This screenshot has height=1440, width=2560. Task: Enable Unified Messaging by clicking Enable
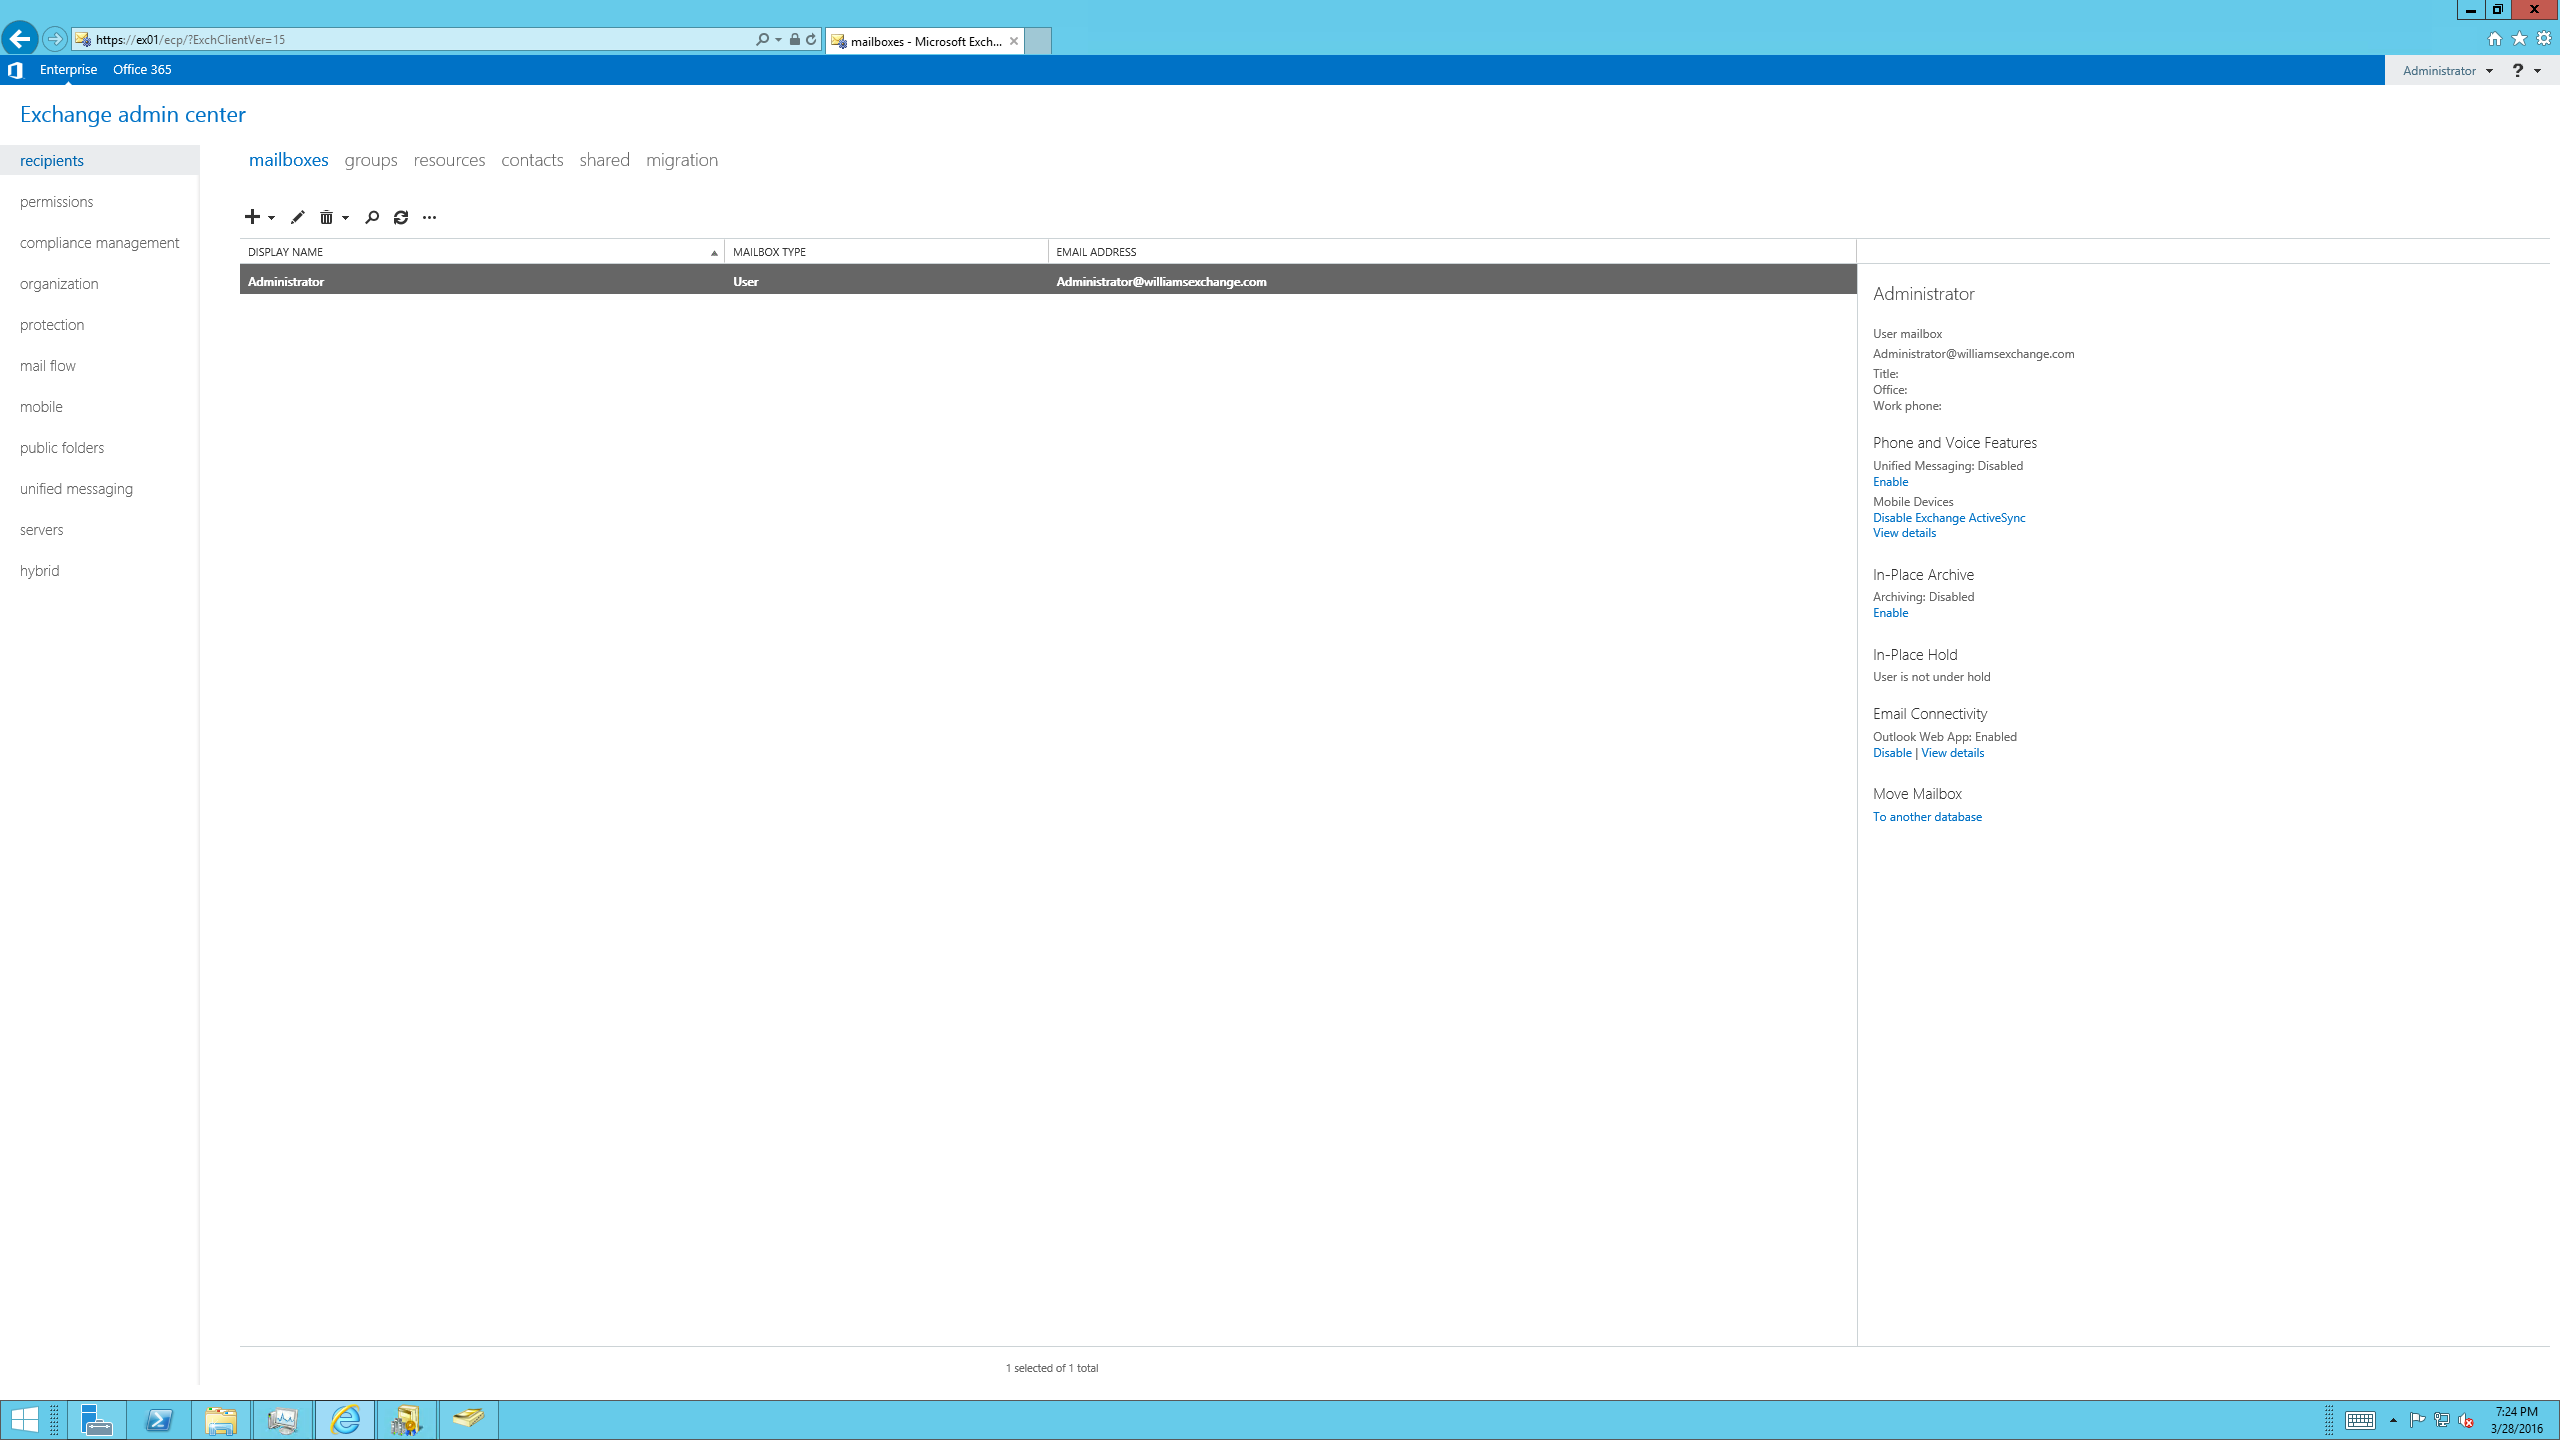tap(1890, 482)
